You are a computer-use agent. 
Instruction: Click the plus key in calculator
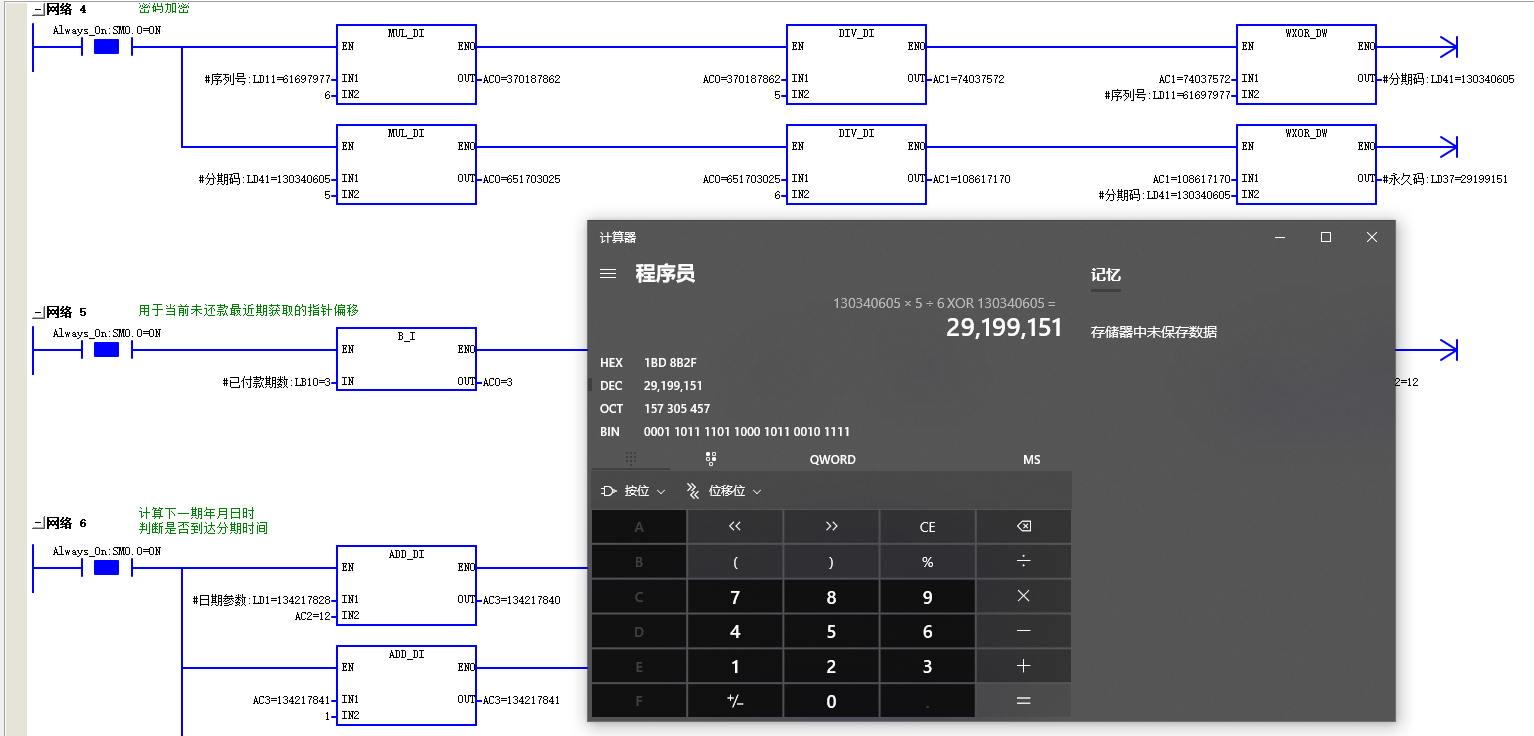1023,666
